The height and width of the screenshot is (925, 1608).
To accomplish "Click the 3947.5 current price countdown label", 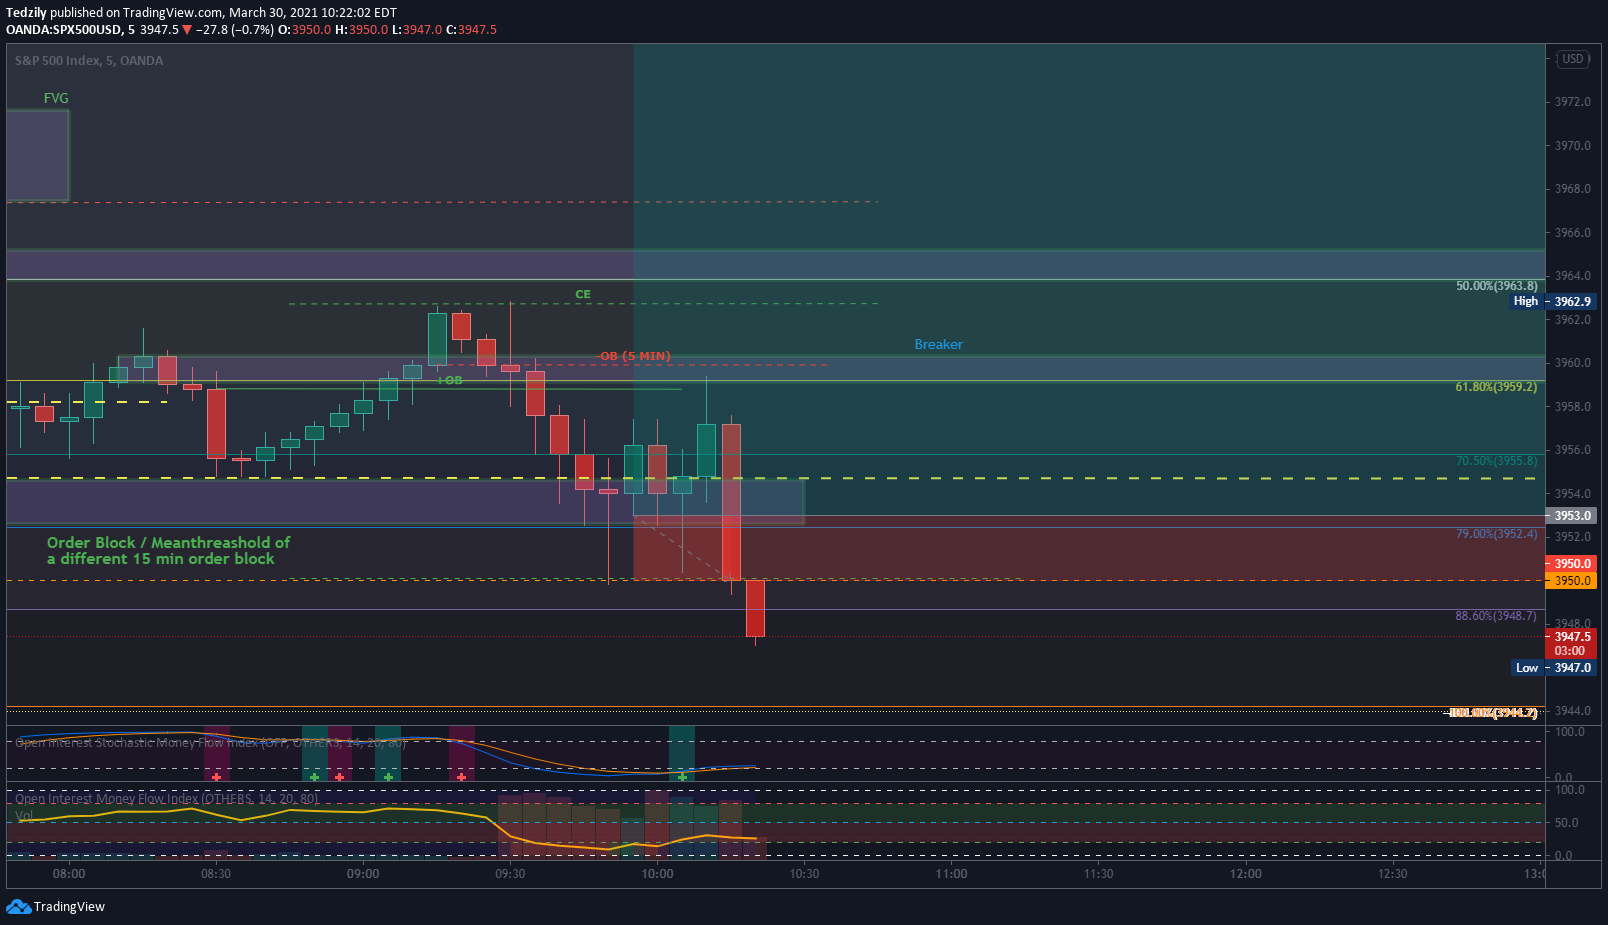I will click(1571, 643).
